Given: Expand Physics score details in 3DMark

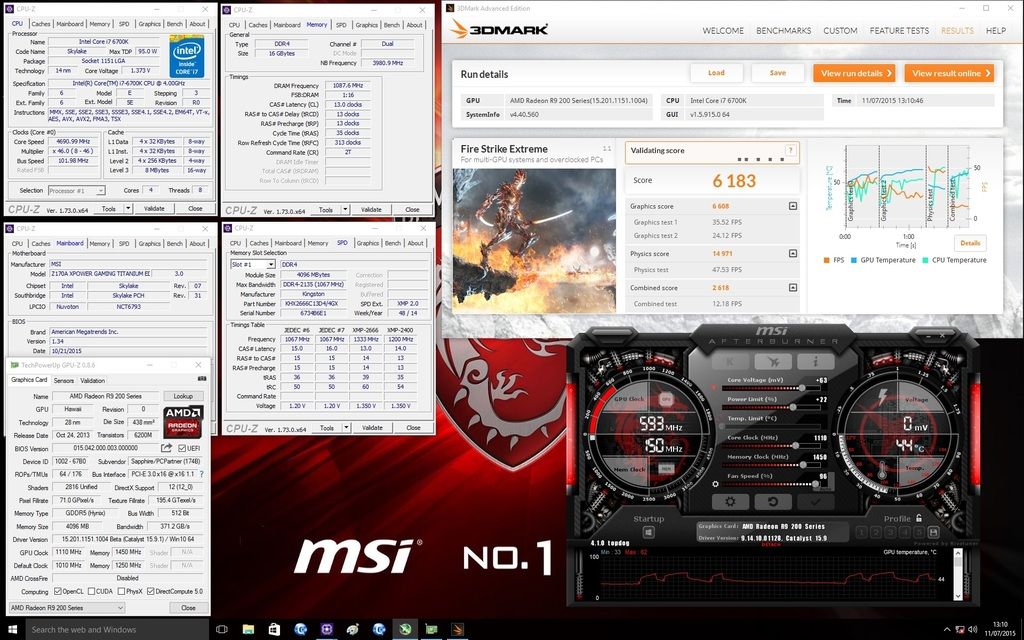Looking at the screenshot, I should pos(793,253).
